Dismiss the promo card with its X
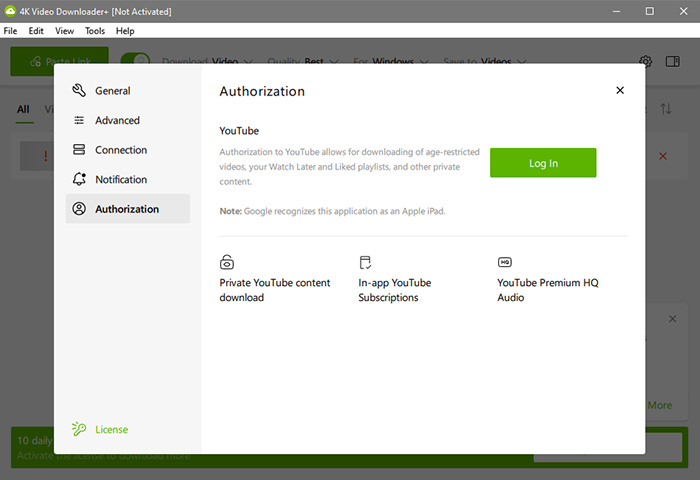 [672, 319]
